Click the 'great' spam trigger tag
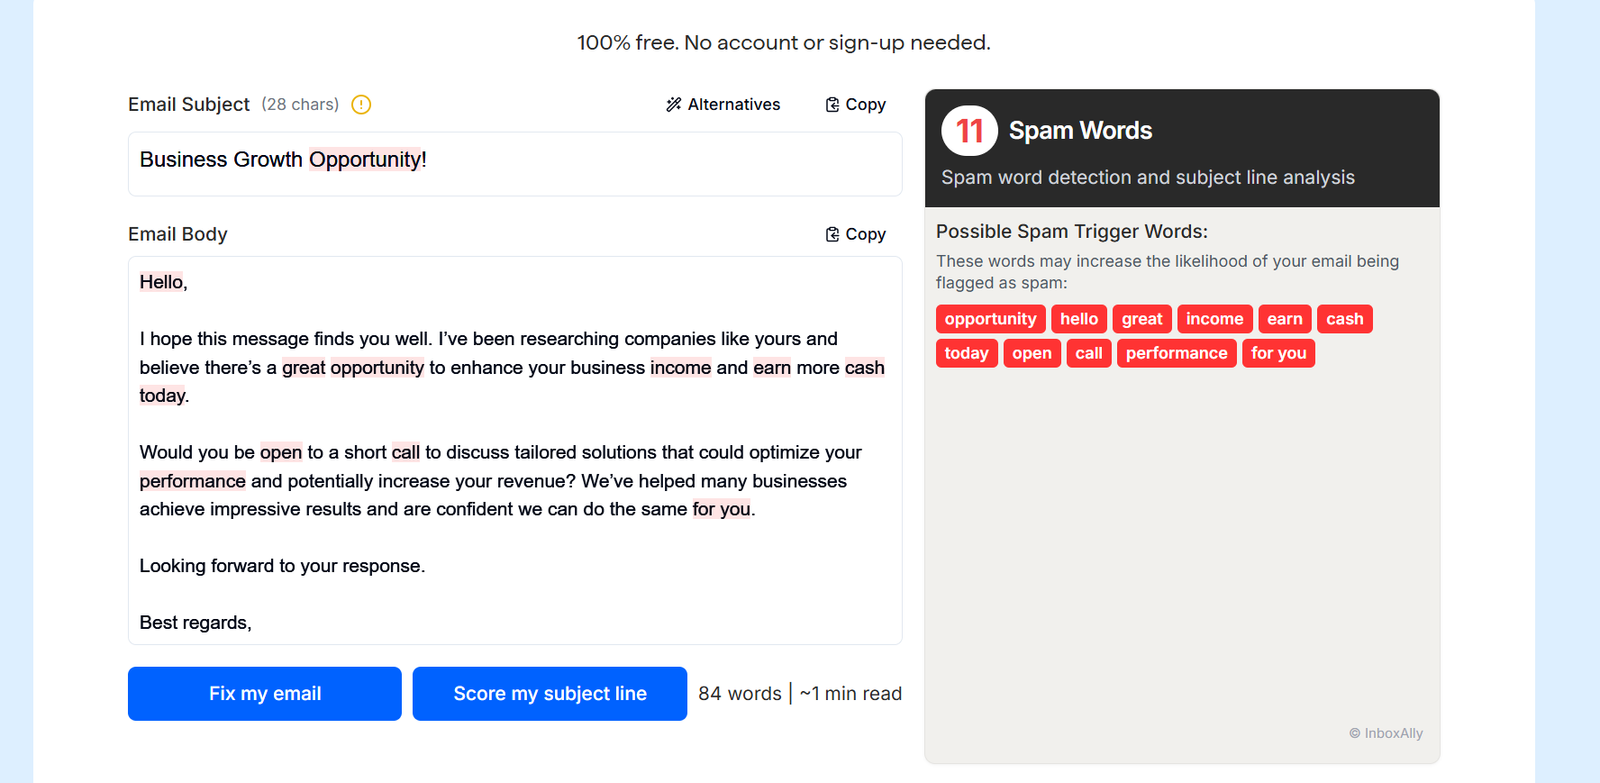Viewport: 1600px width, 783px height. pyautogui.click(x=1142, y=319)
